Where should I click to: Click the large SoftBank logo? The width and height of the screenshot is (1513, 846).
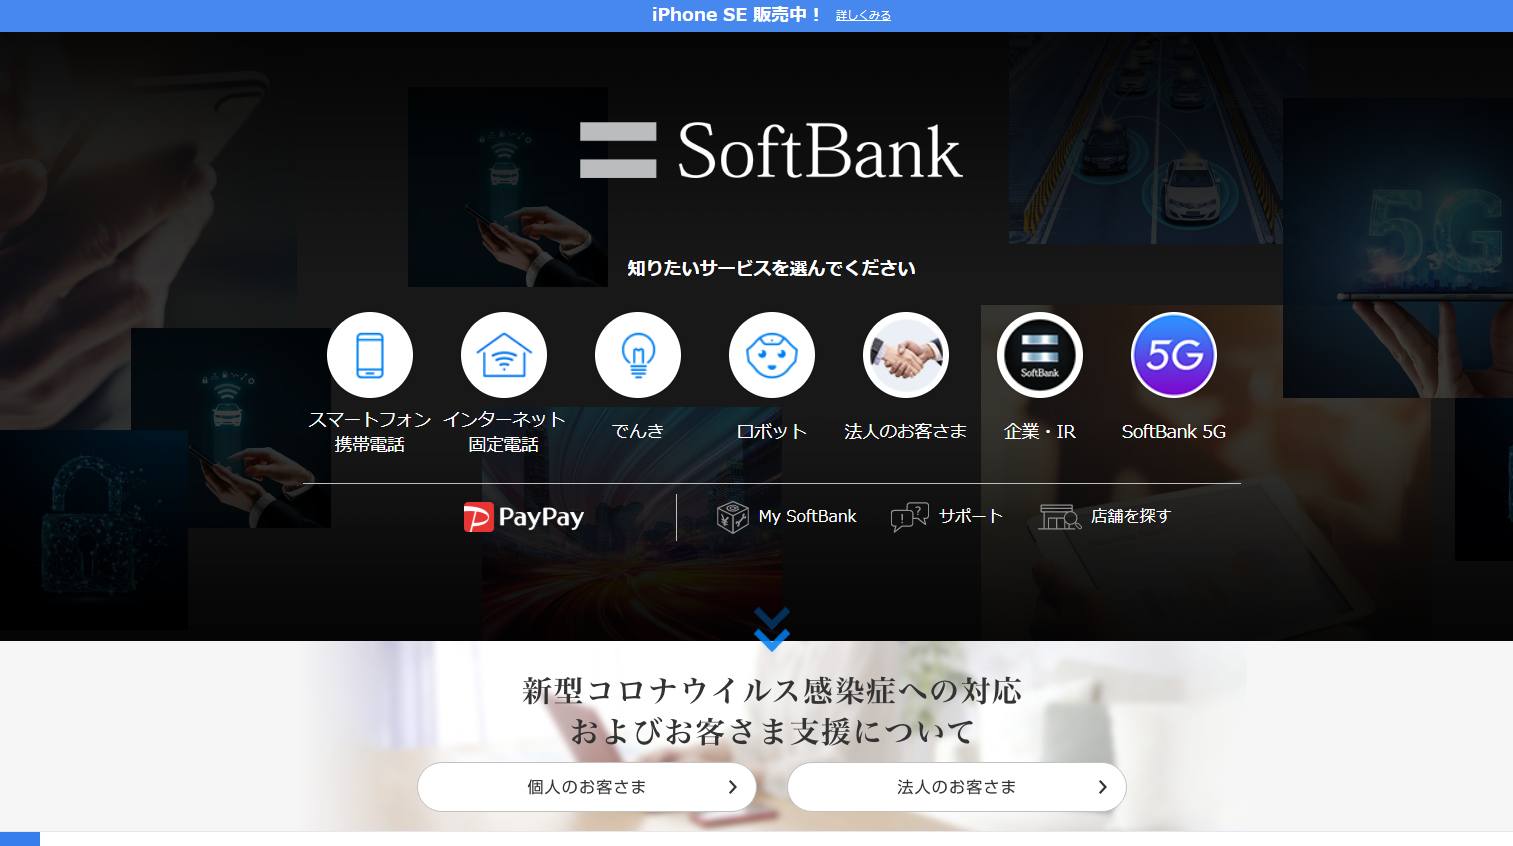[771, 151]
